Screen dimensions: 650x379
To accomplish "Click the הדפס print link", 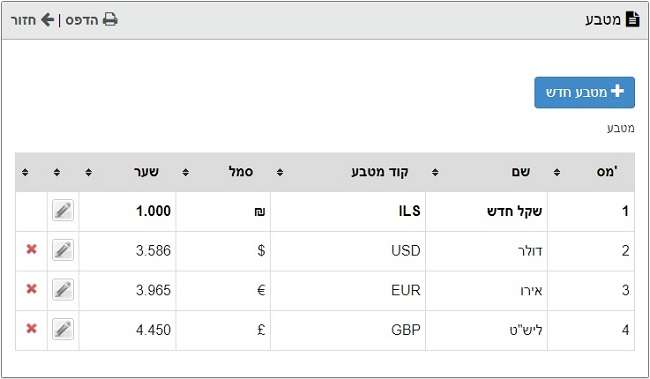I will pos(82,20).
